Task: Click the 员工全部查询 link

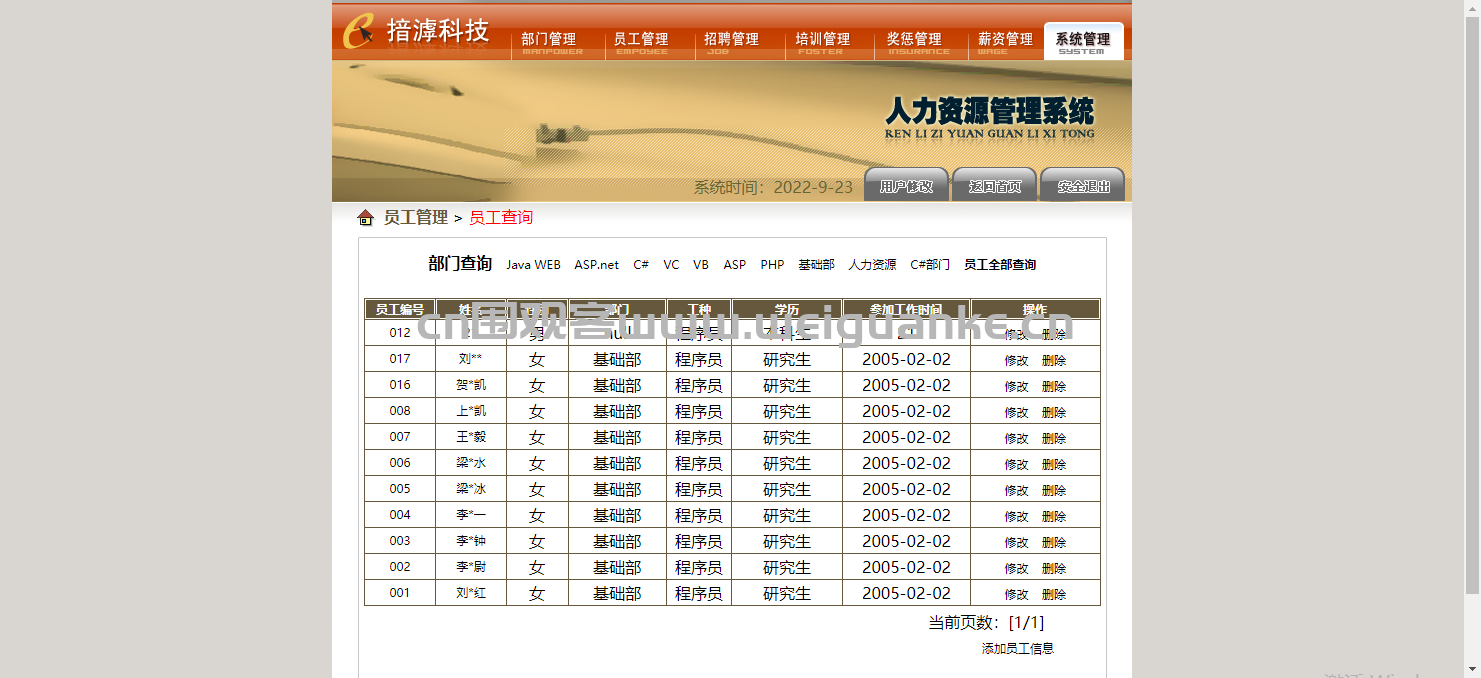Action: click(x=1000, y=265)
